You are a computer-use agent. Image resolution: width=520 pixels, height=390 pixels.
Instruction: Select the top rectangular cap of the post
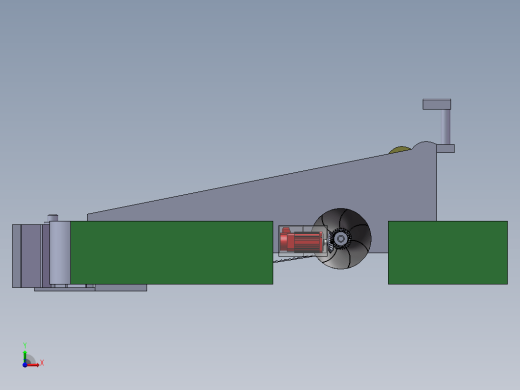point(437,104)
